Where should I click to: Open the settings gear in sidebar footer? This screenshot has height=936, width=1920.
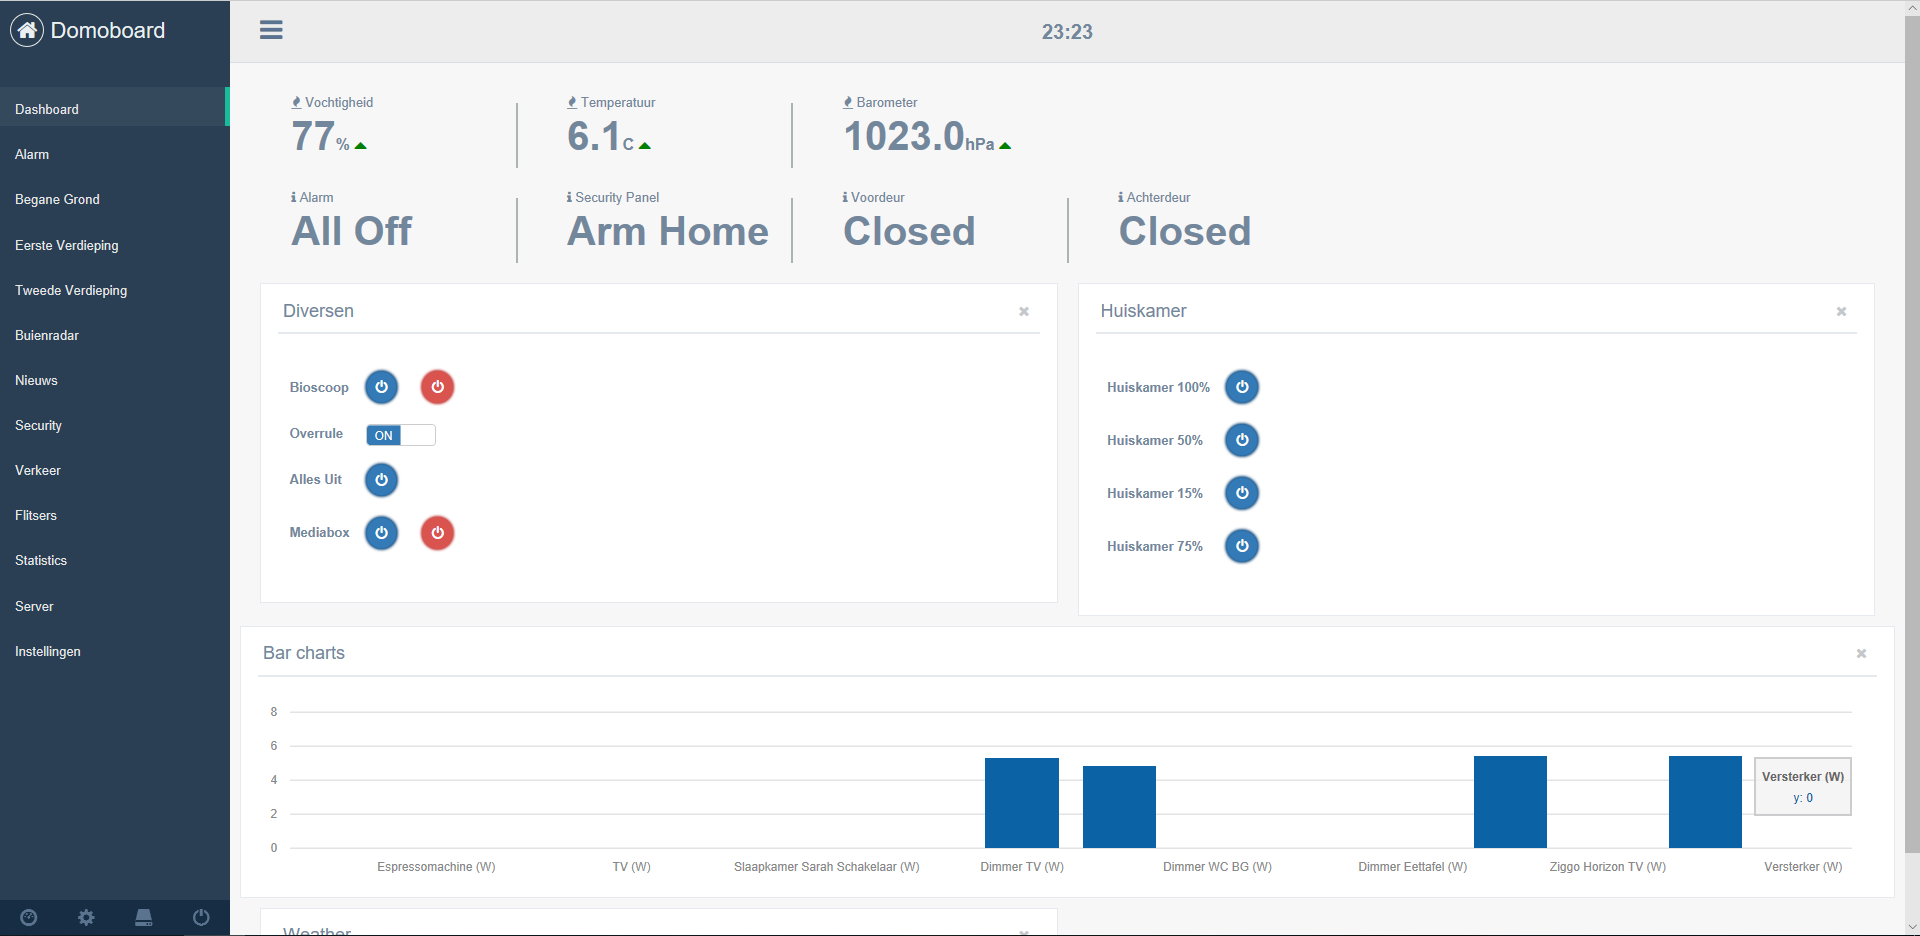pos(86,917)
